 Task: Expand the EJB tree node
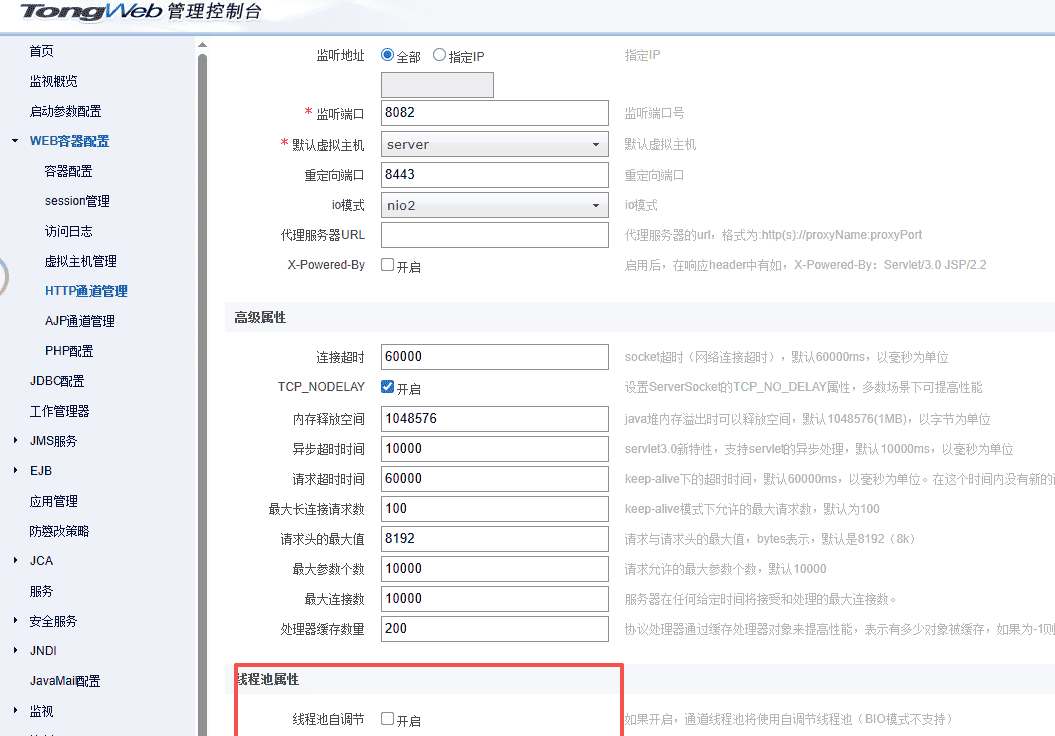click(15, 471)
